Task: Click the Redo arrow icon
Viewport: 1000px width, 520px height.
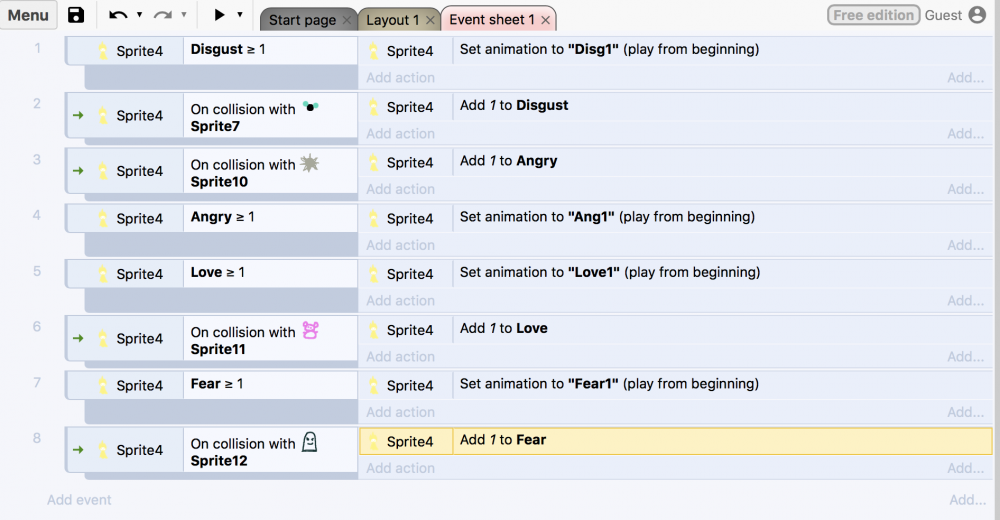Action: [163, 15]
